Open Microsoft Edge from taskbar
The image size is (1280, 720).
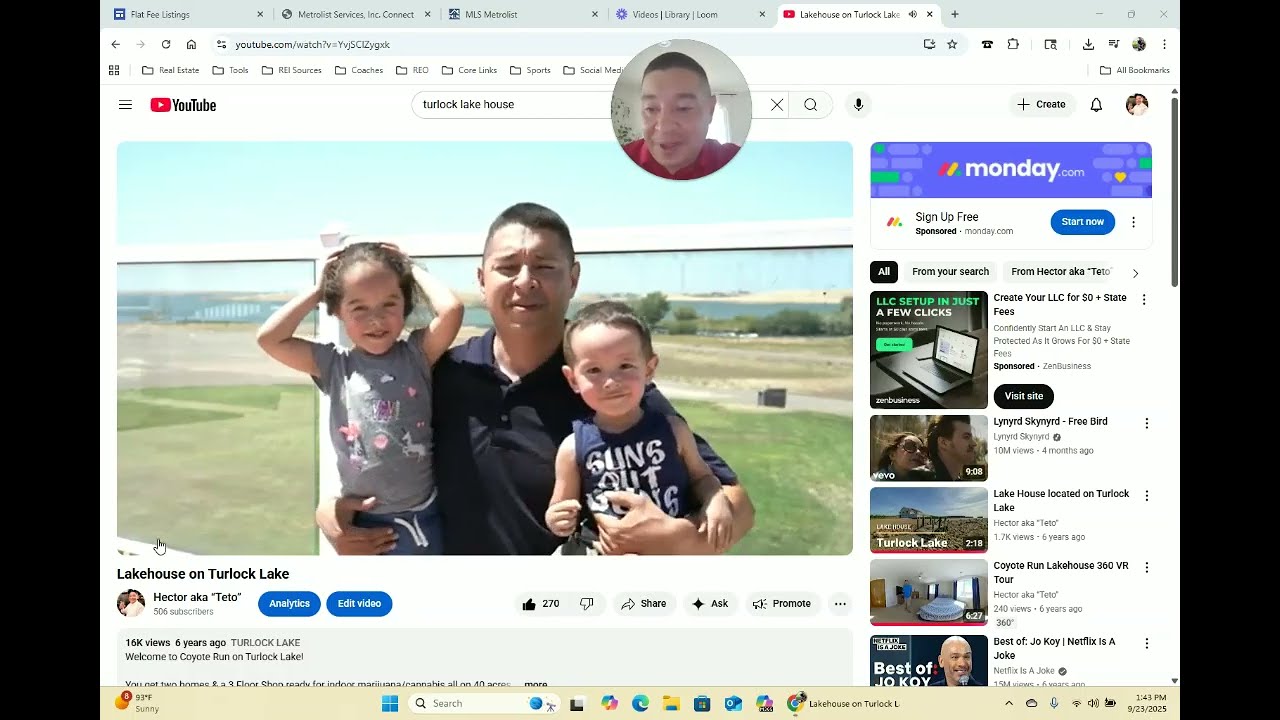(640, 703)
